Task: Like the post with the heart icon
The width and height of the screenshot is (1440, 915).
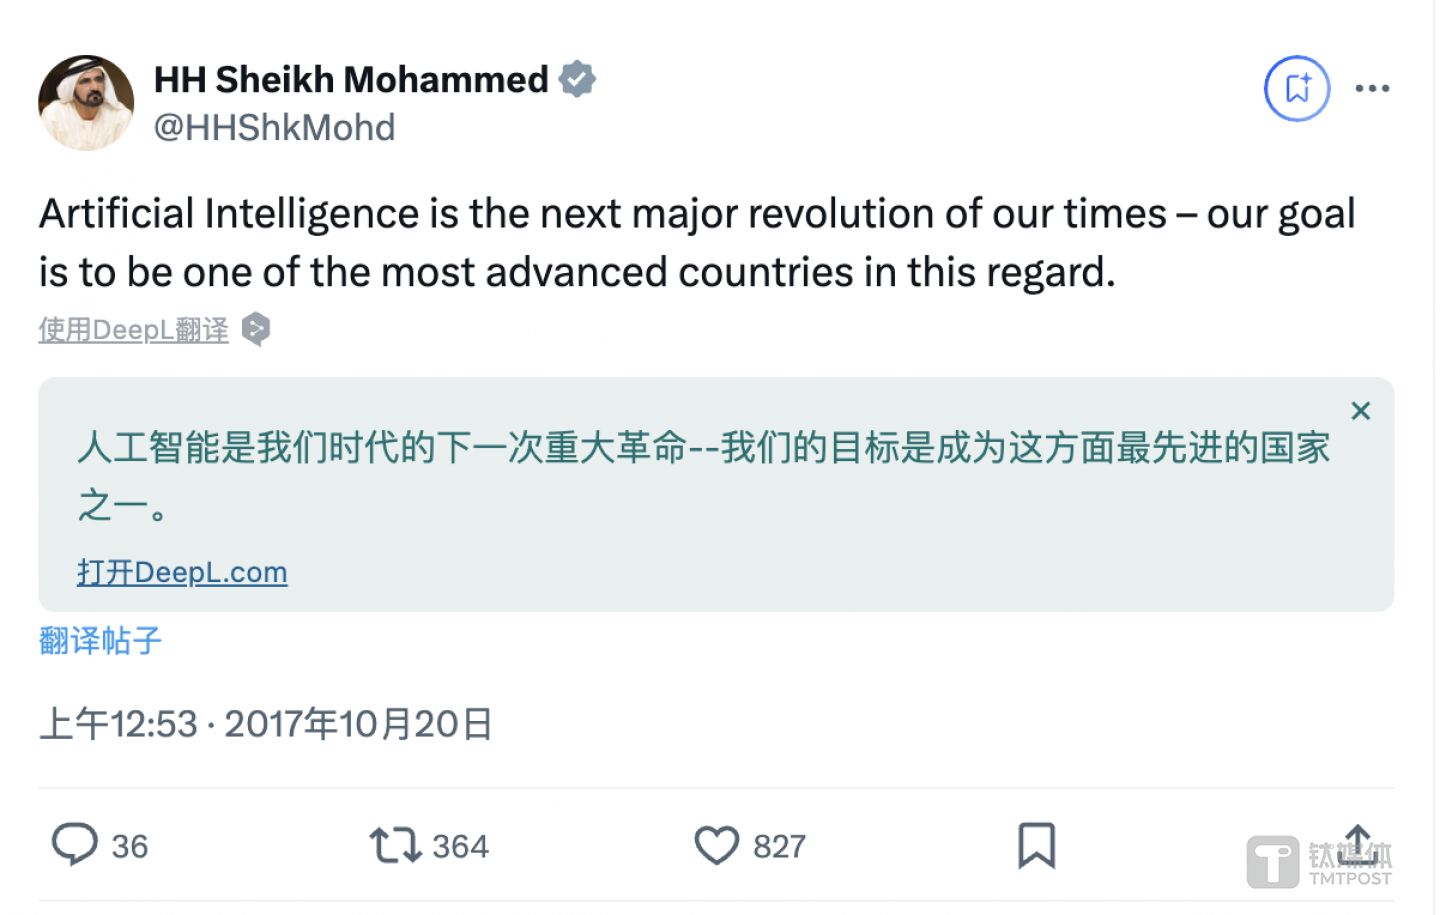Action: 716,846
